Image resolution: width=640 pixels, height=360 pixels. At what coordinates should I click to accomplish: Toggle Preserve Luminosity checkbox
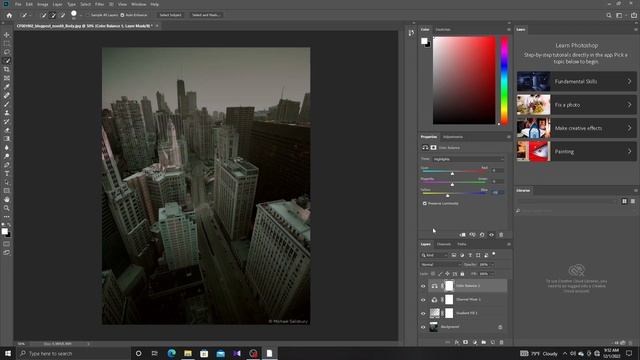tap(424, 203)
